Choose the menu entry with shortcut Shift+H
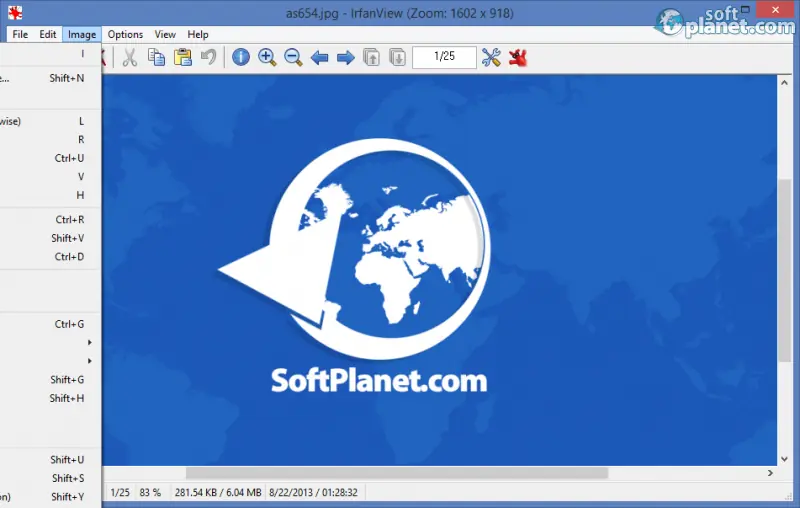Image resolution: width=800 pixels, height=508 pixels. click(50, 398)
